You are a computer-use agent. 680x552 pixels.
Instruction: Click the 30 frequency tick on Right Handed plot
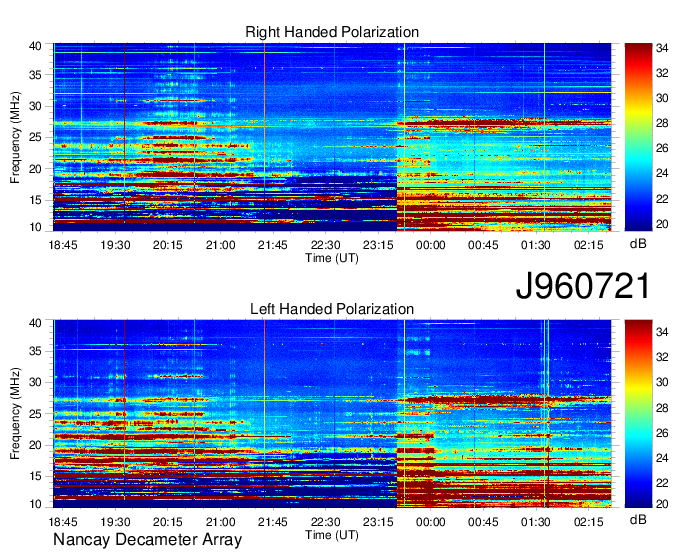[x=35, y=106]
